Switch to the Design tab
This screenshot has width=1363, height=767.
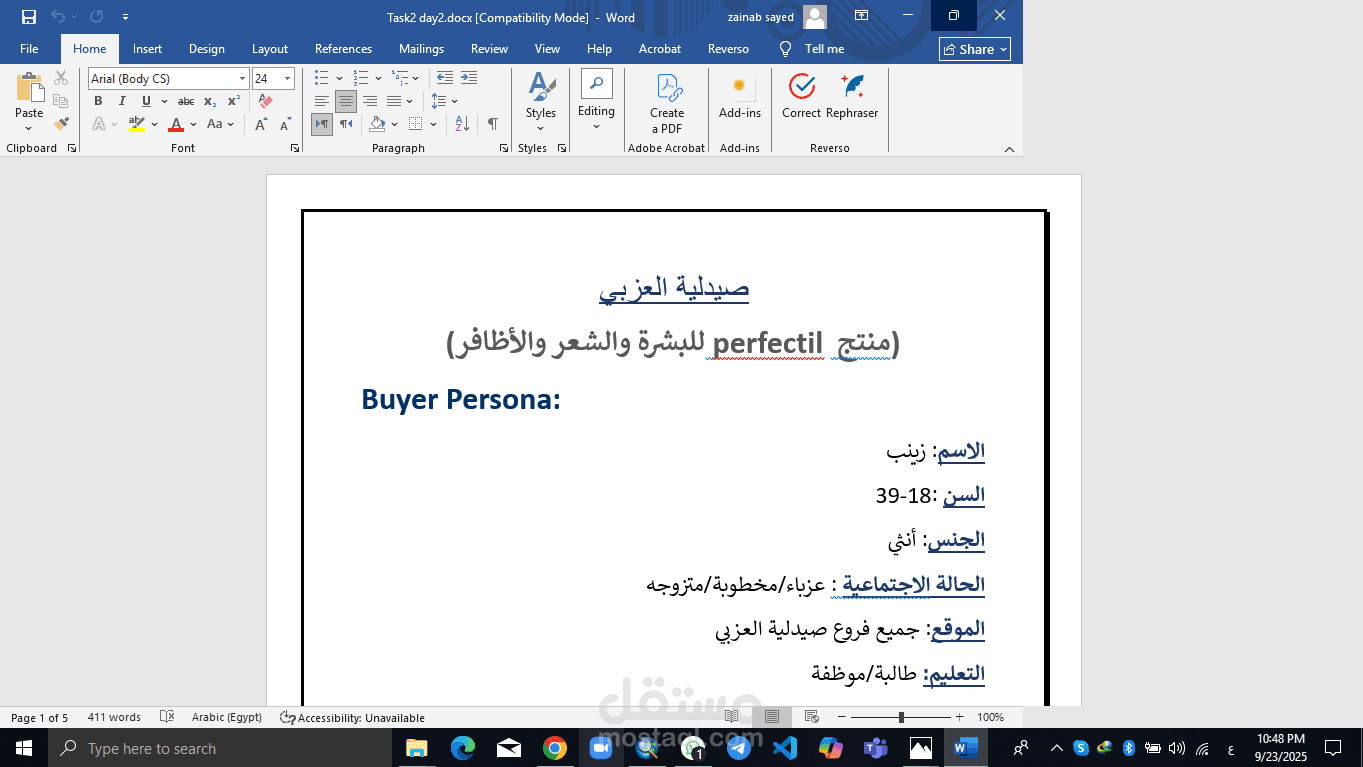(207, 49)
